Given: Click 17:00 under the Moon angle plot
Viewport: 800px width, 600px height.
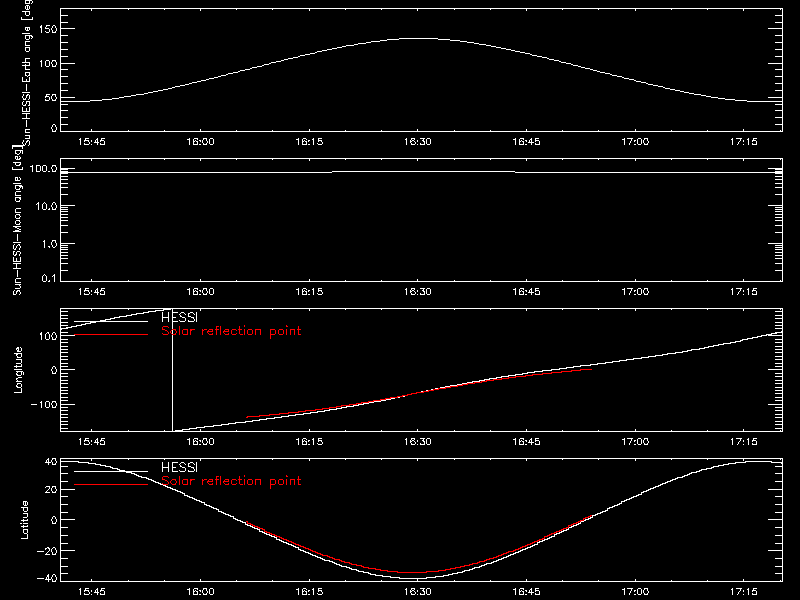Looking at the screenshot, I should click(x=635, y=292).
